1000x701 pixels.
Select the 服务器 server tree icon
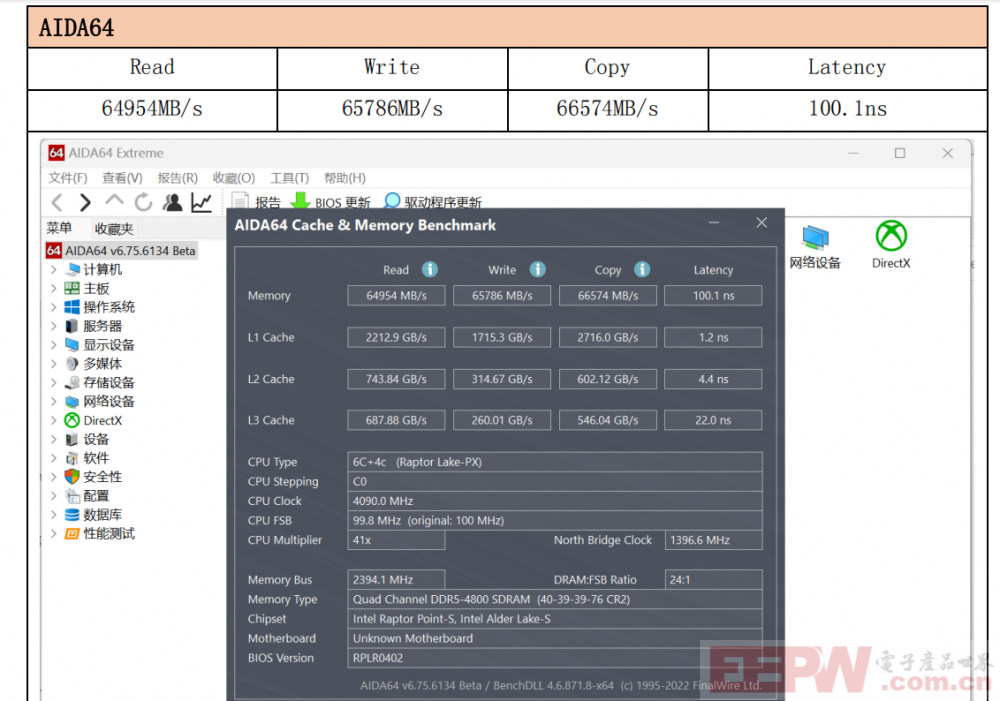coord(72,326)
